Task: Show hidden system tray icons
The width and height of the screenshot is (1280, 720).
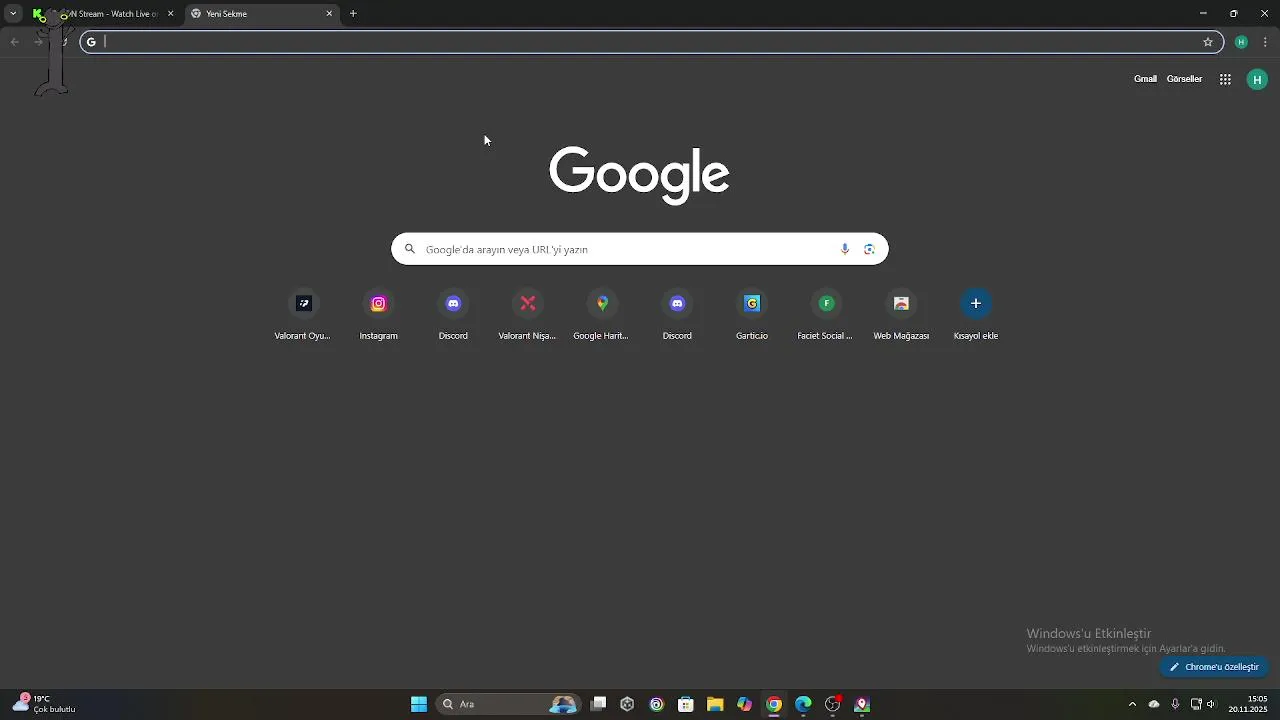Action: pyautogui.click(x=1132, y=704)
